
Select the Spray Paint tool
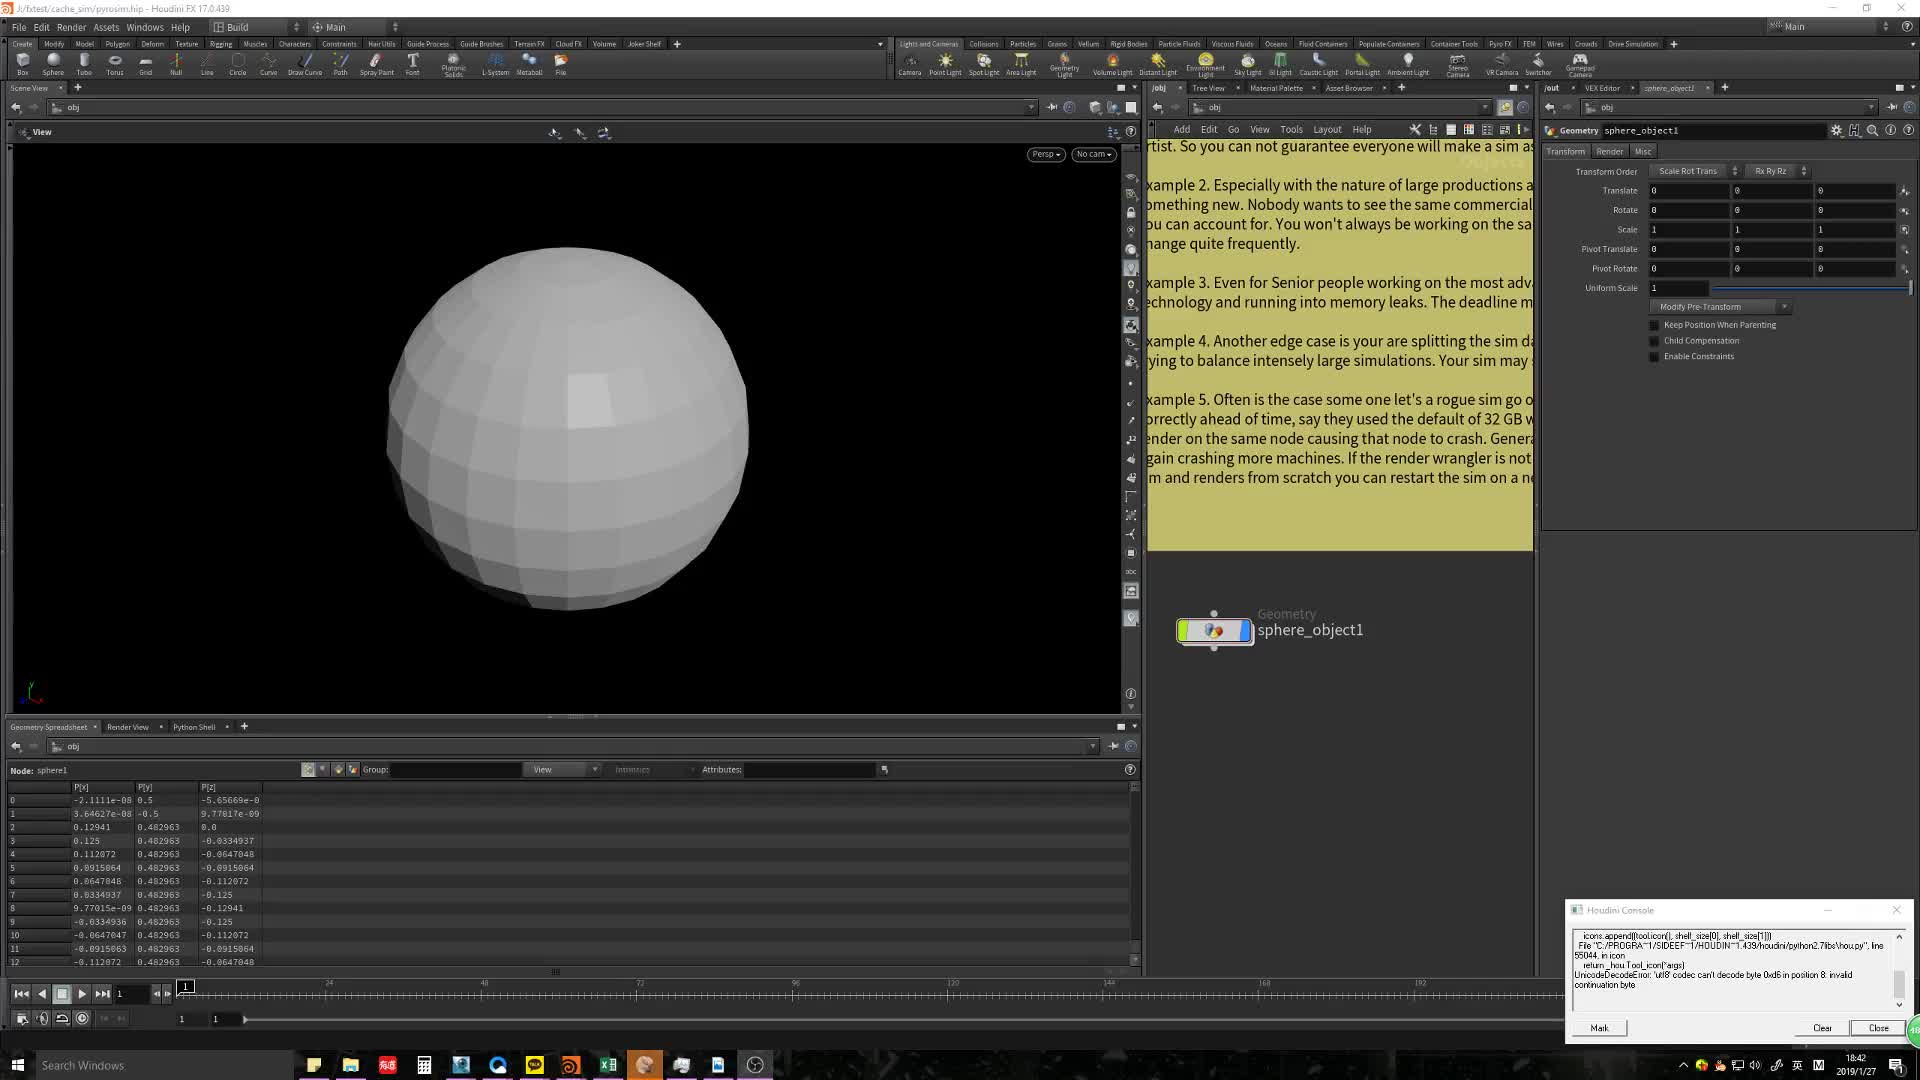[x=376, y=64]
